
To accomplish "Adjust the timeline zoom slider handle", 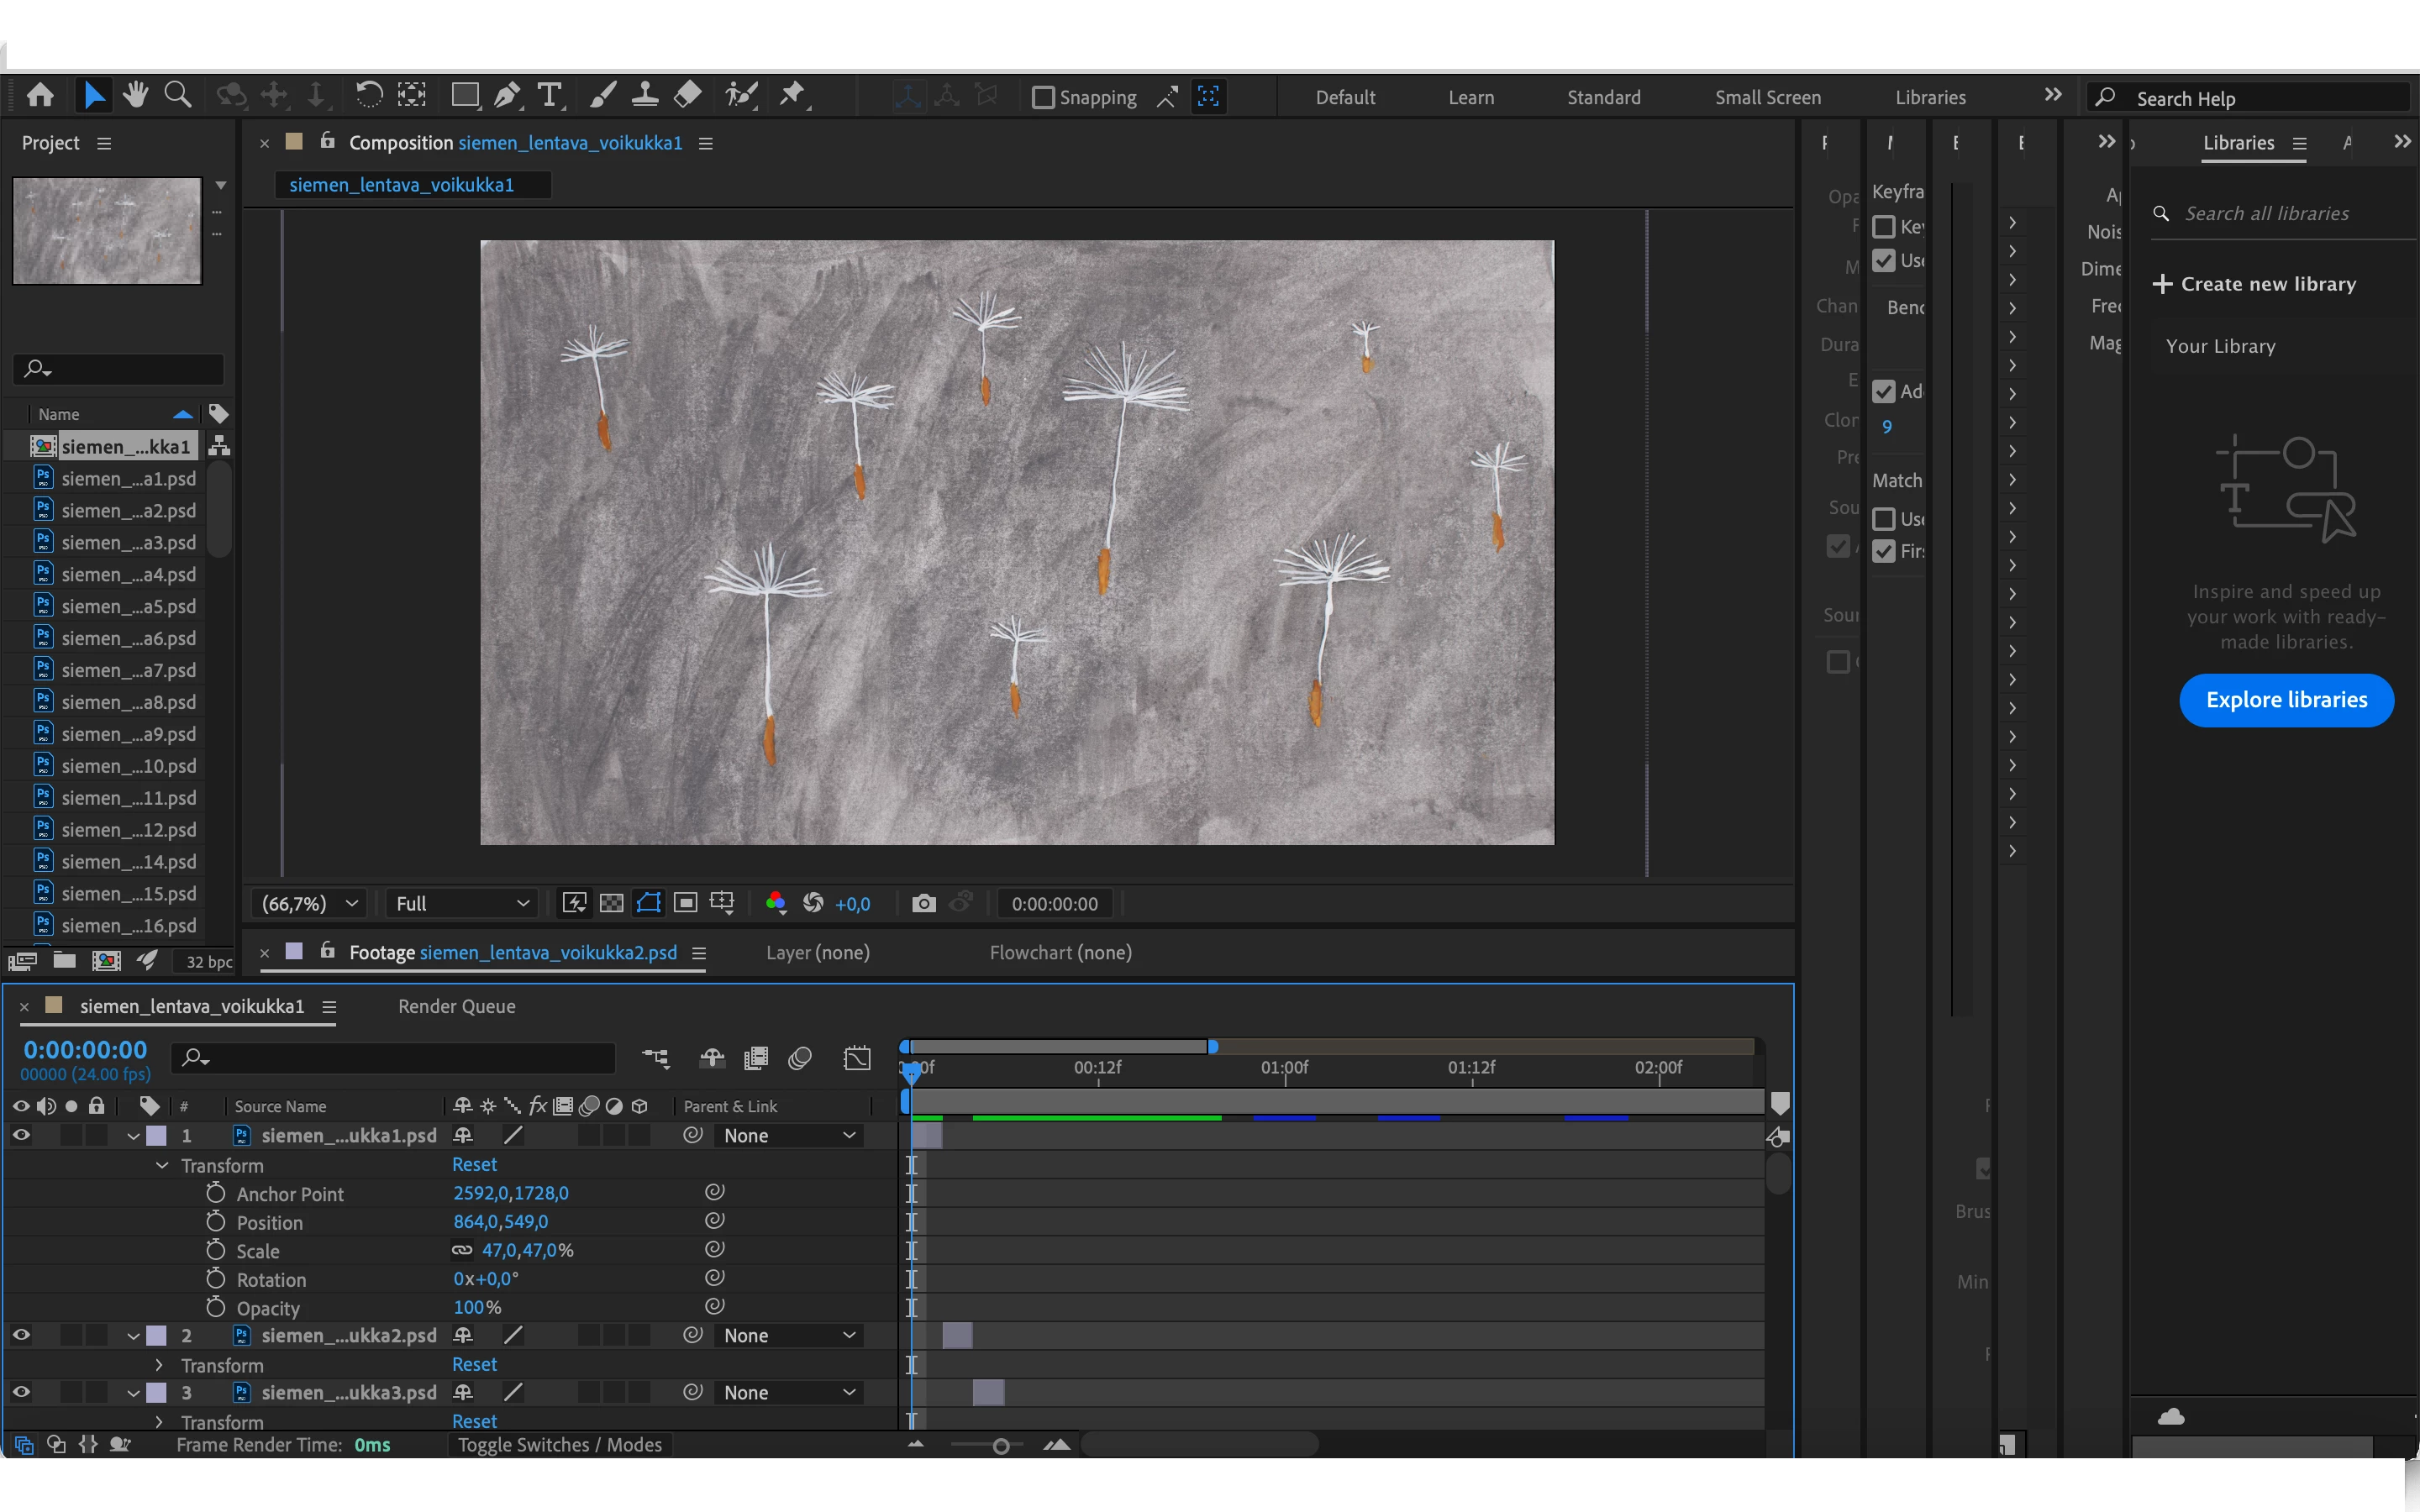I will pyautogui.click(x=1000, y=1446).
